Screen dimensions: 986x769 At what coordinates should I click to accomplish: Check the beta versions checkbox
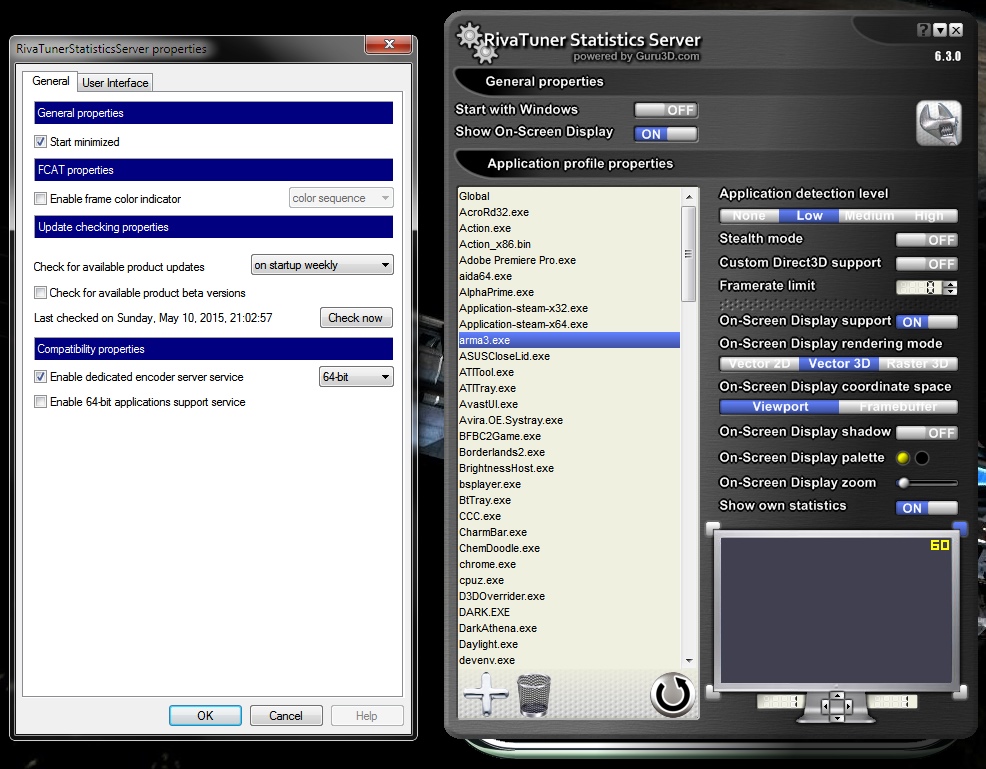point(40,292)
